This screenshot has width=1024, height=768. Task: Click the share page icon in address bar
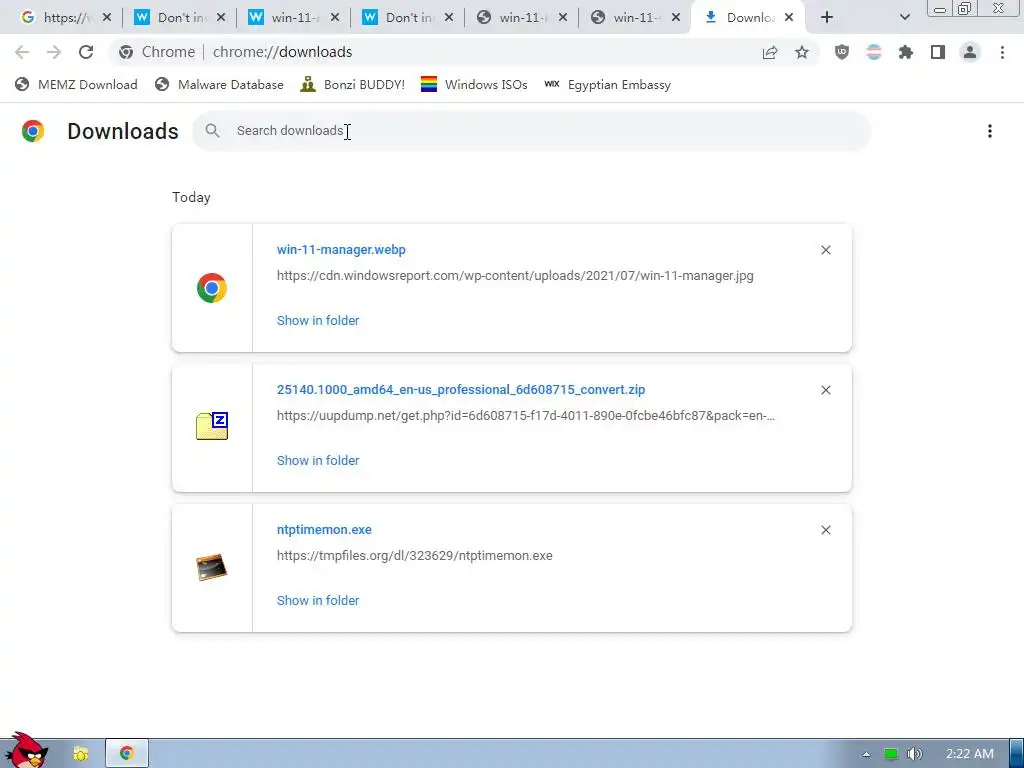(770, 52)
